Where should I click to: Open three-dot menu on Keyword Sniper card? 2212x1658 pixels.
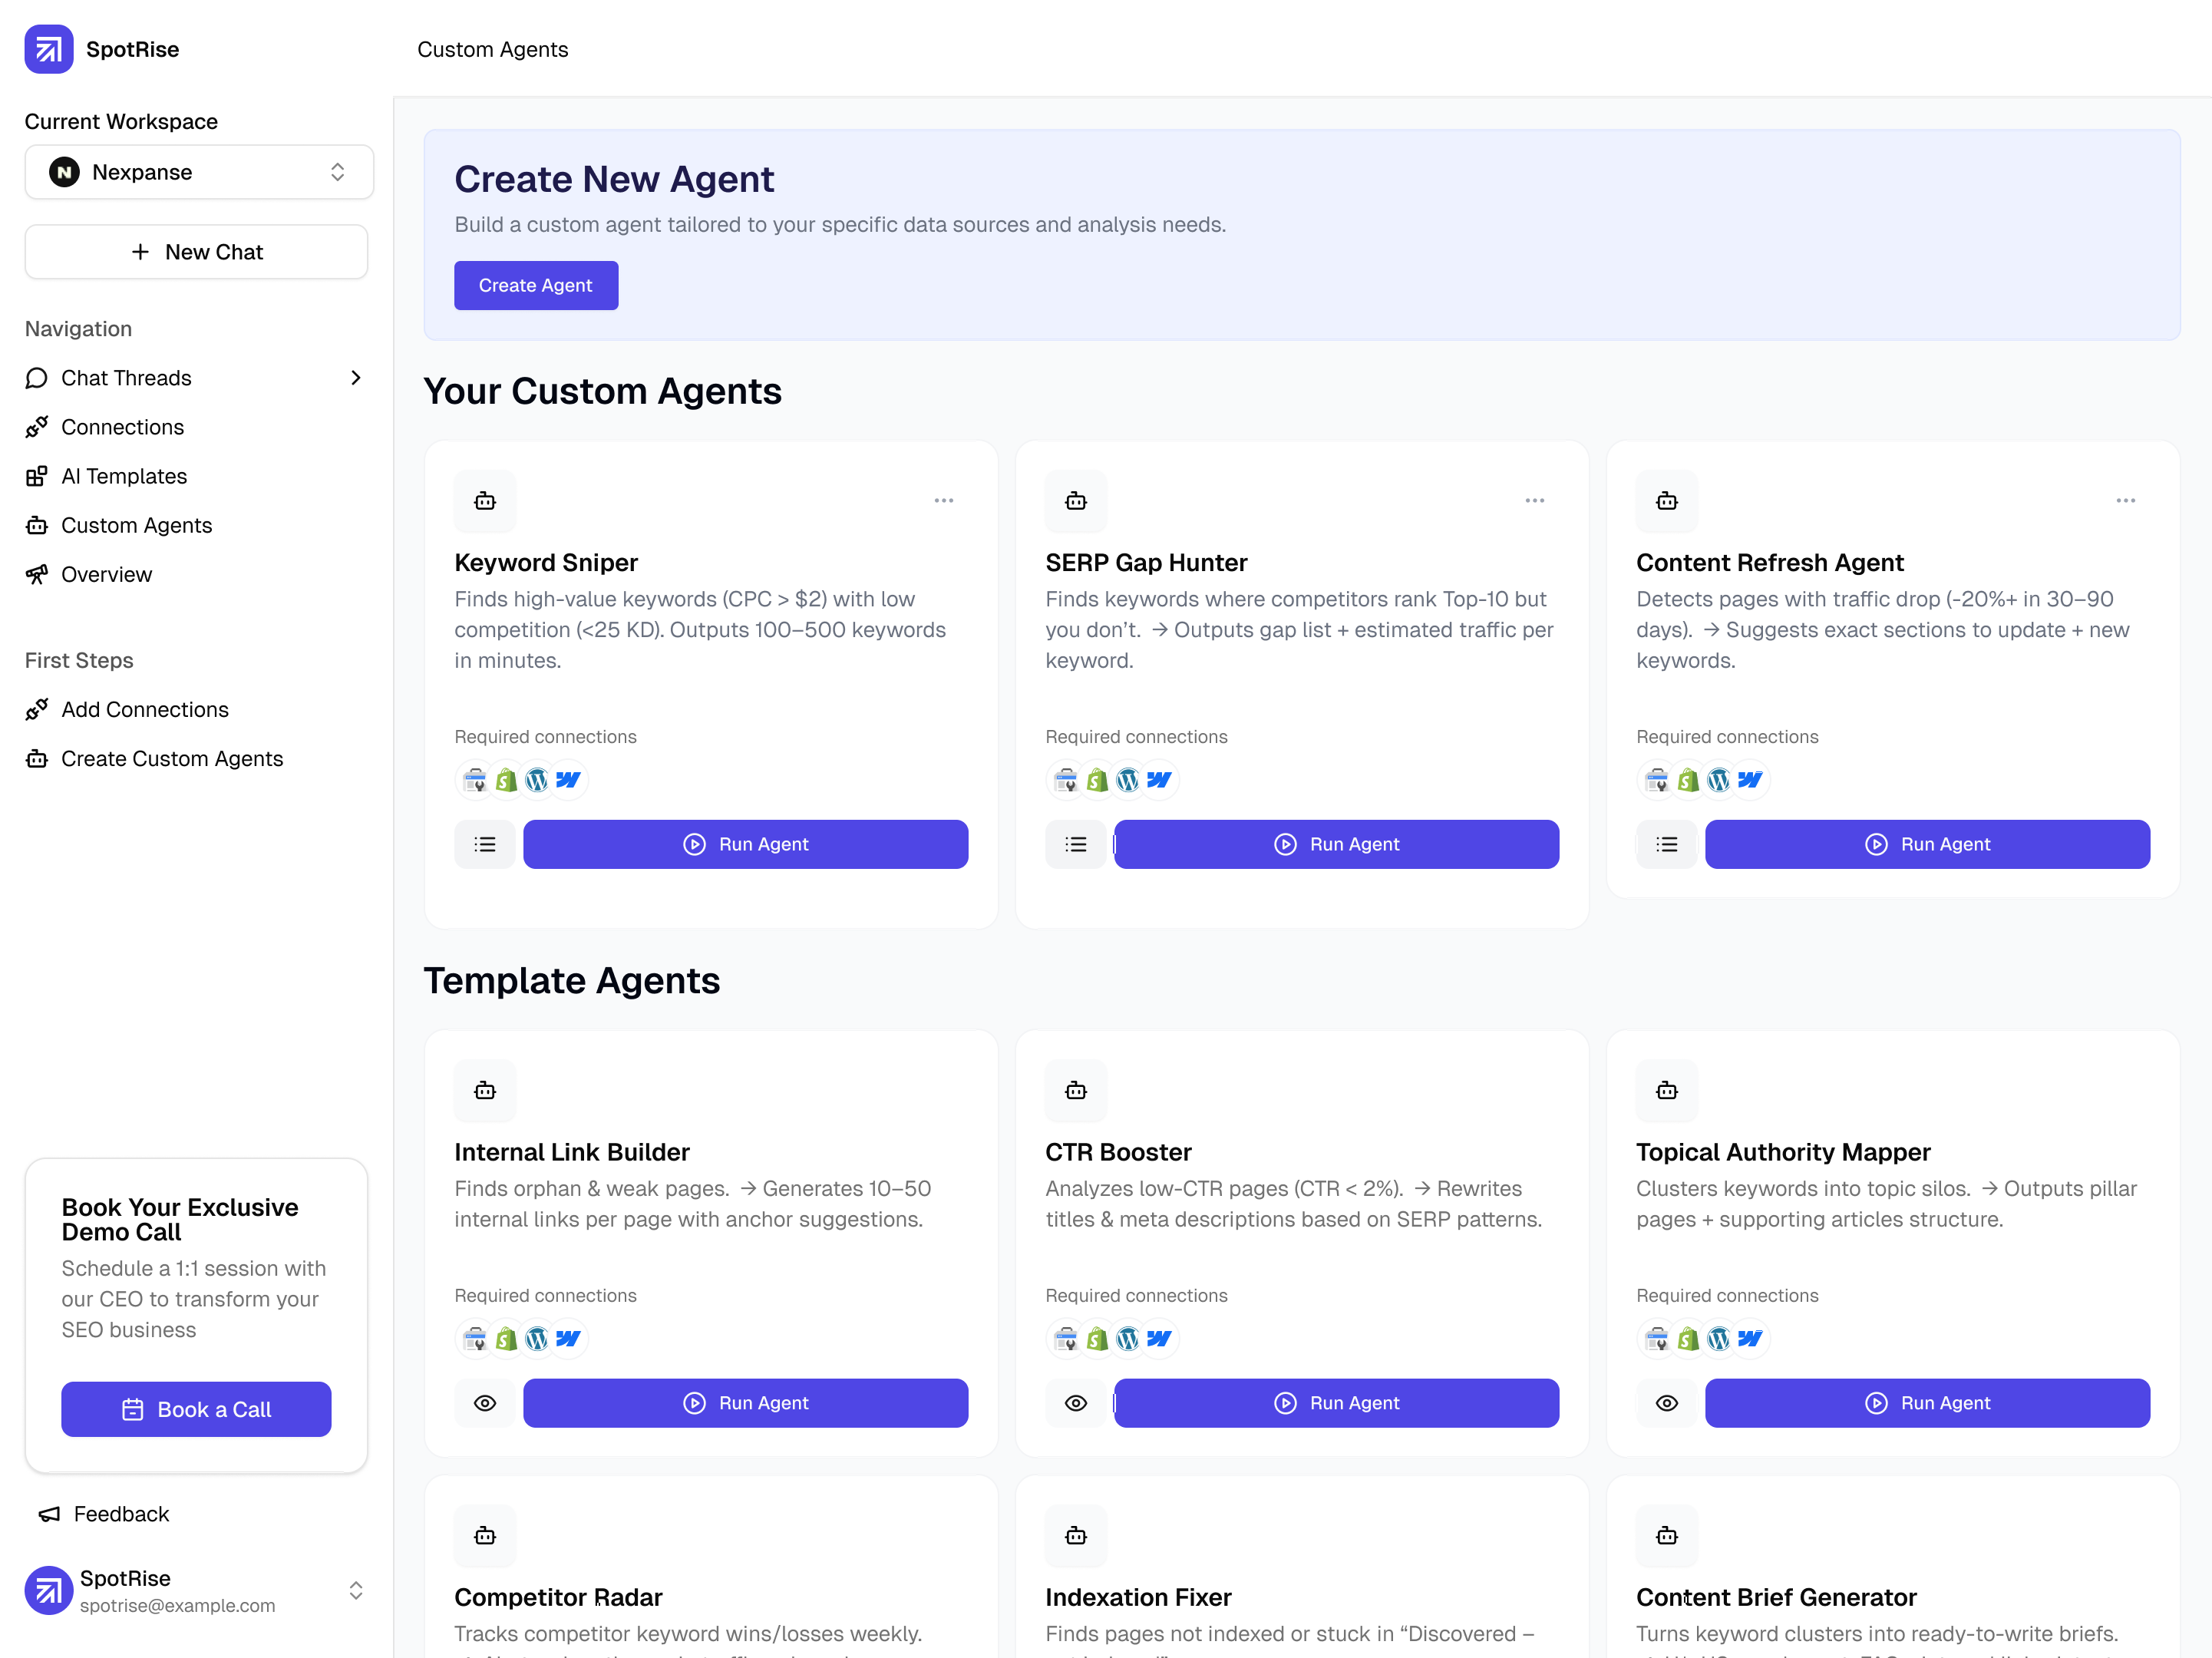[x=943, y=500]
